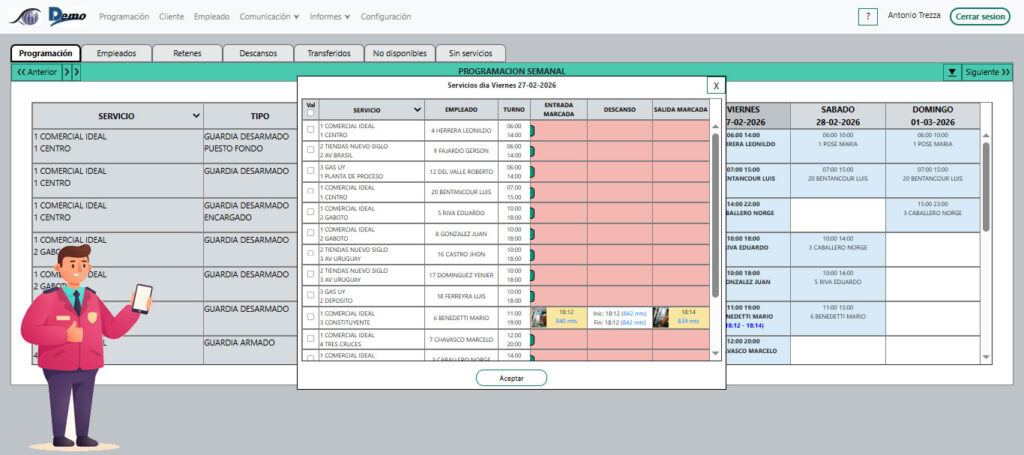Open the Configuración menu item

coord(386,17)
